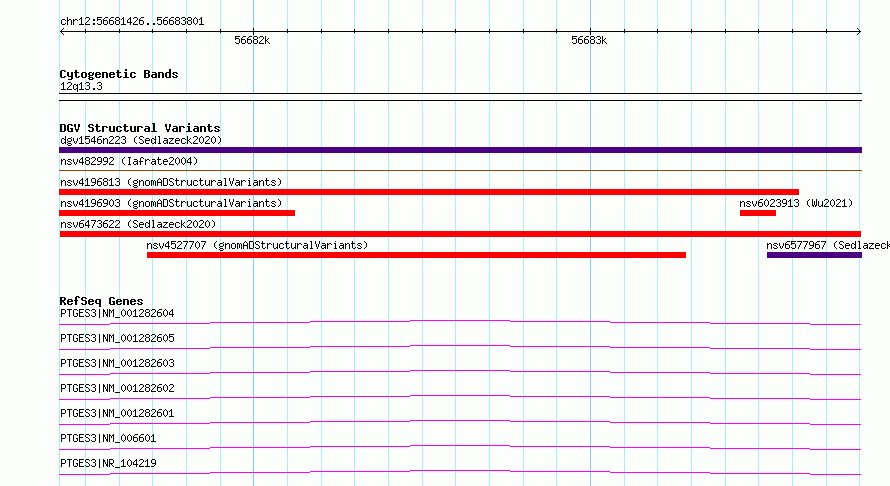Screen dimensions: 890x486
Task: Click the PTGES3|NM_001282601 transcript label
Action: (x=117, y=413)
